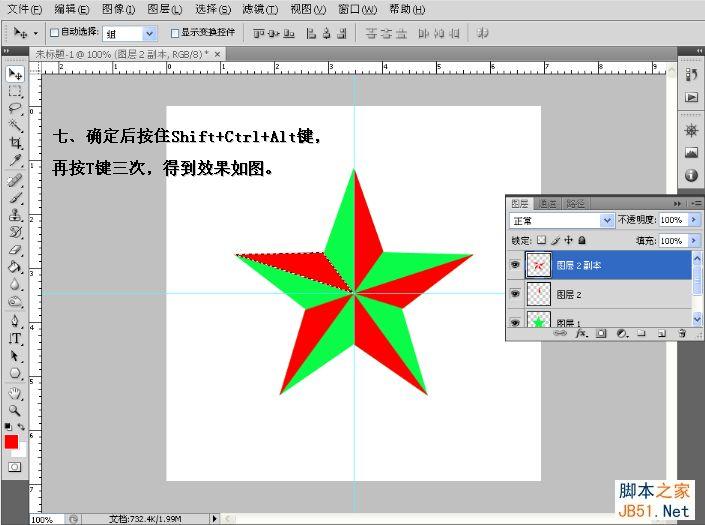Select the Crop tool
705x525 pixels.
[15, 143]
